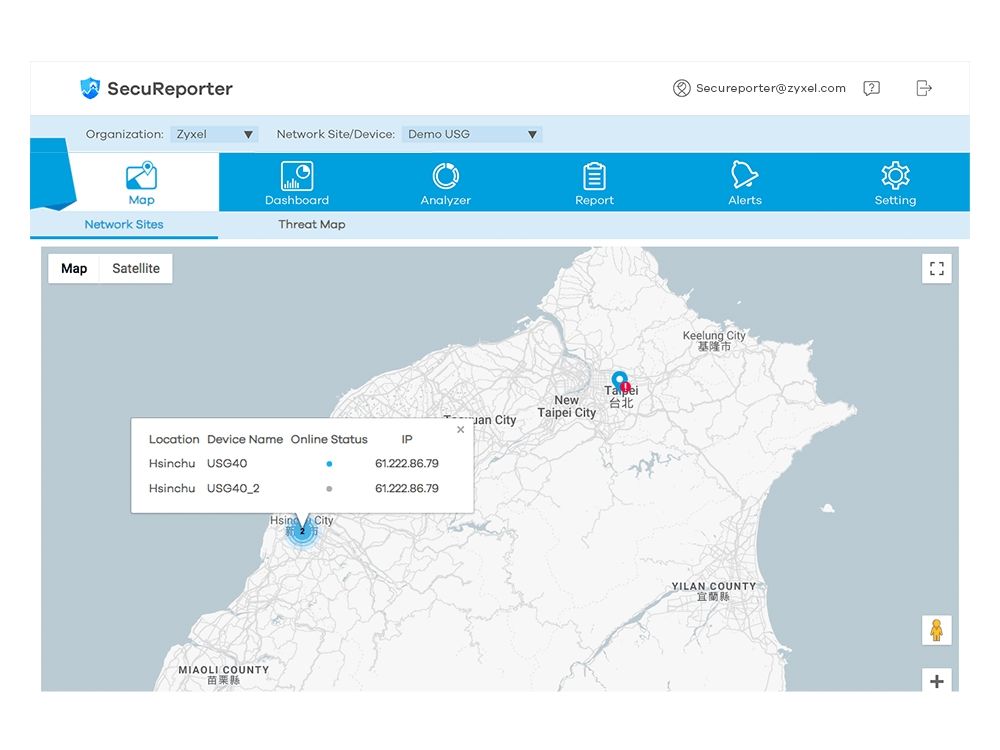Open the Report section
The height and width of the screenshot is (750, 1000).
[x=594, y=183]
